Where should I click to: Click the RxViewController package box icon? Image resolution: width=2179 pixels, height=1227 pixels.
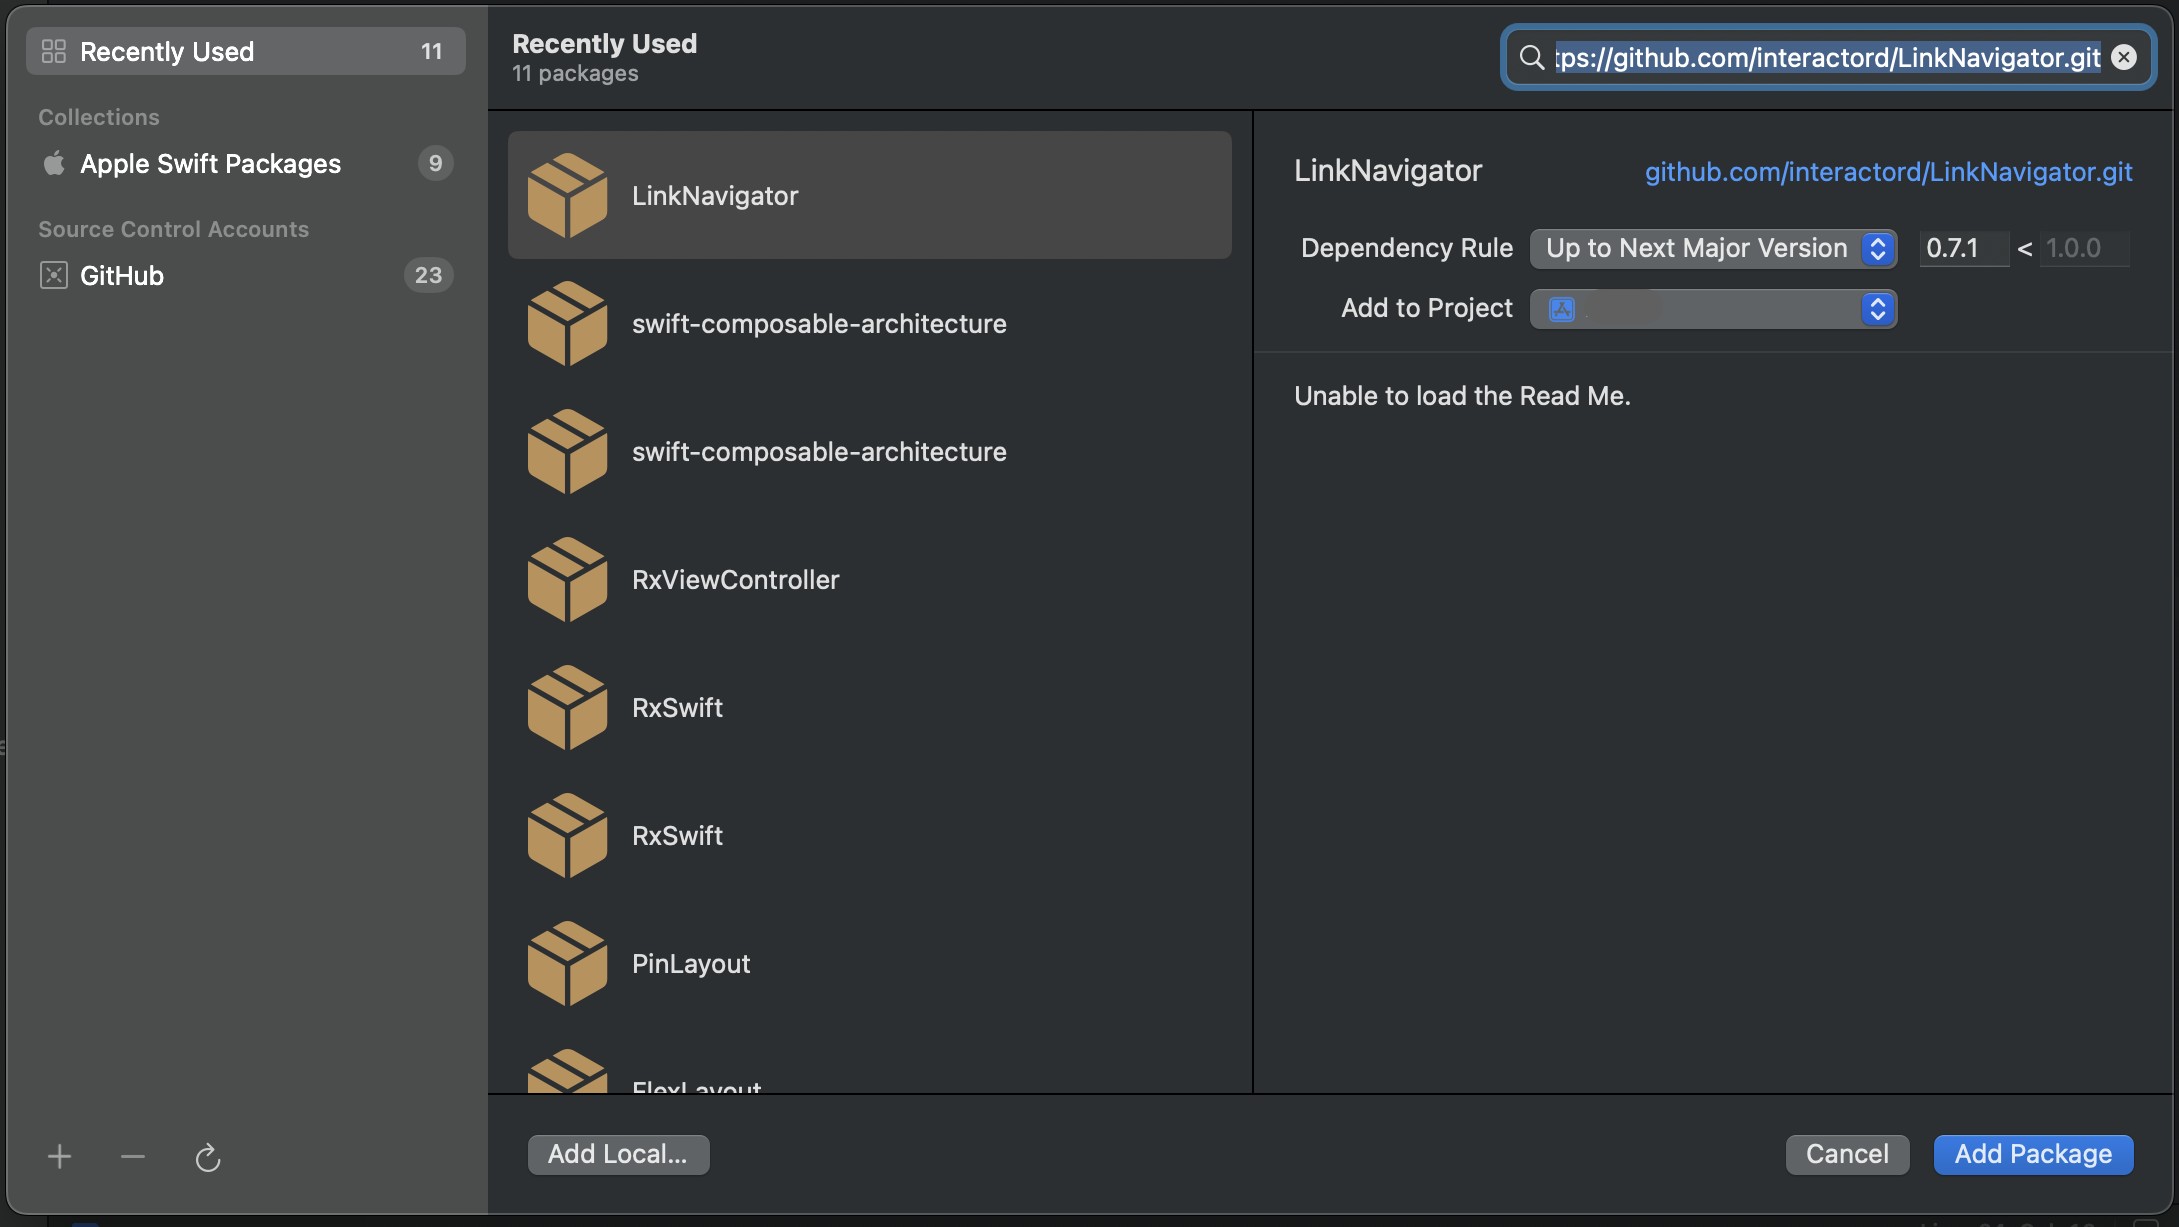(567, 580)
